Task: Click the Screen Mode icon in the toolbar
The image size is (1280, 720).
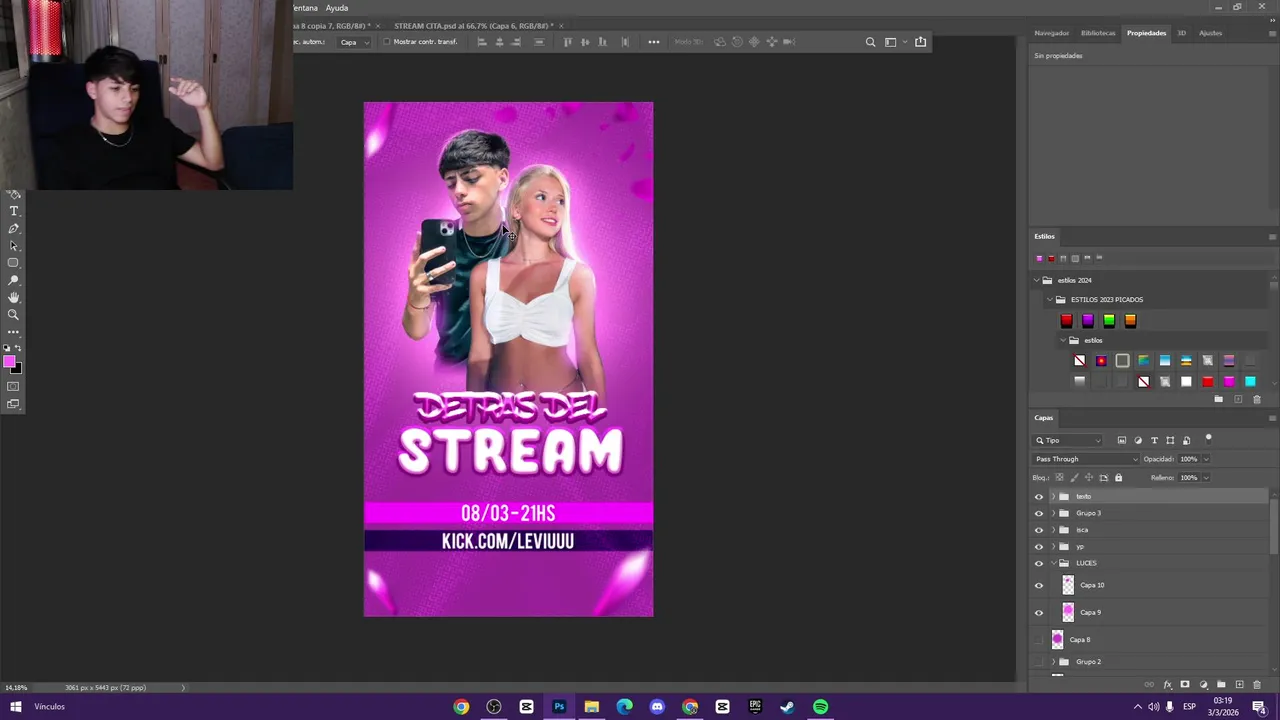Action: (x=13, y=404)
